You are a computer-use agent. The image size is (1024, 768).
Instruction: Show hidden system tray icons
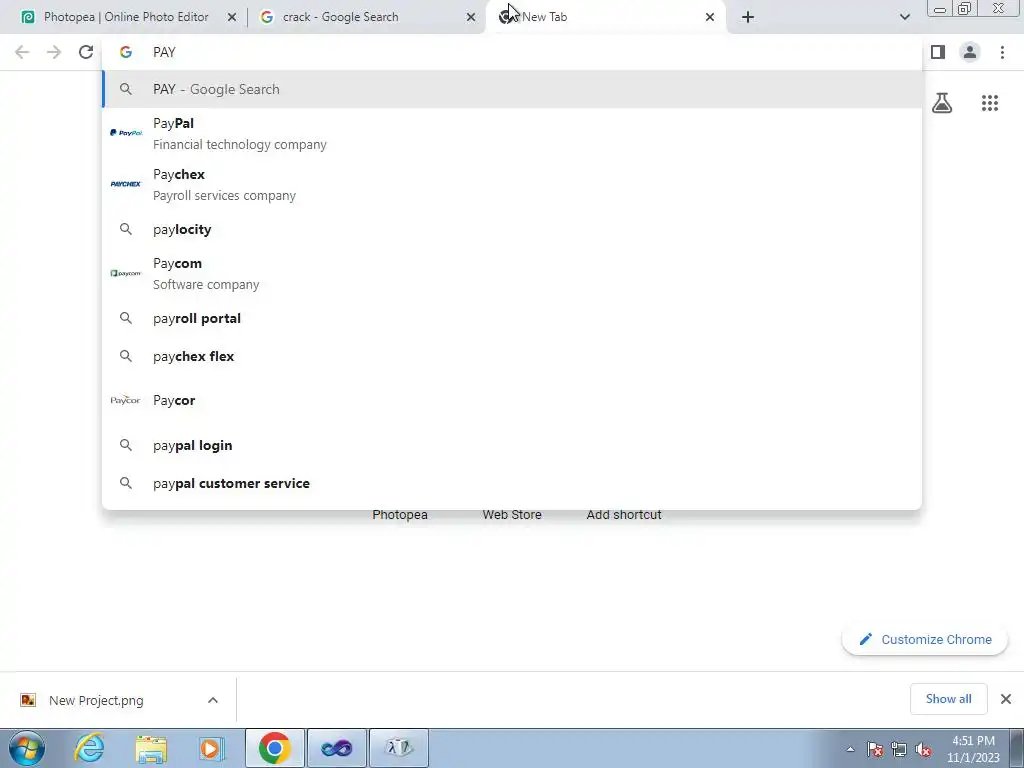[850, 749]
